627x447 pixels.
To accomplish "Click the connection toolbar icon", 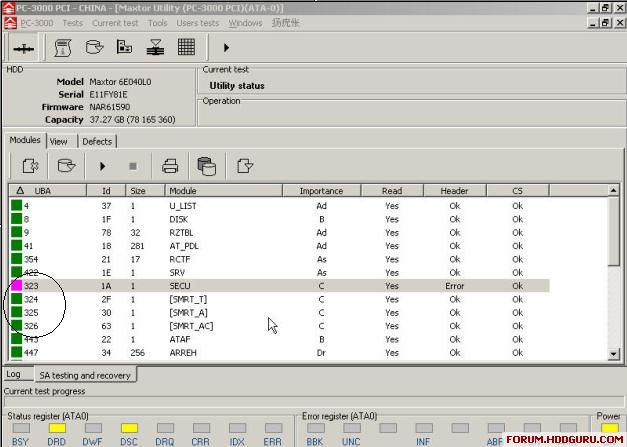I will tap(24, 48).
